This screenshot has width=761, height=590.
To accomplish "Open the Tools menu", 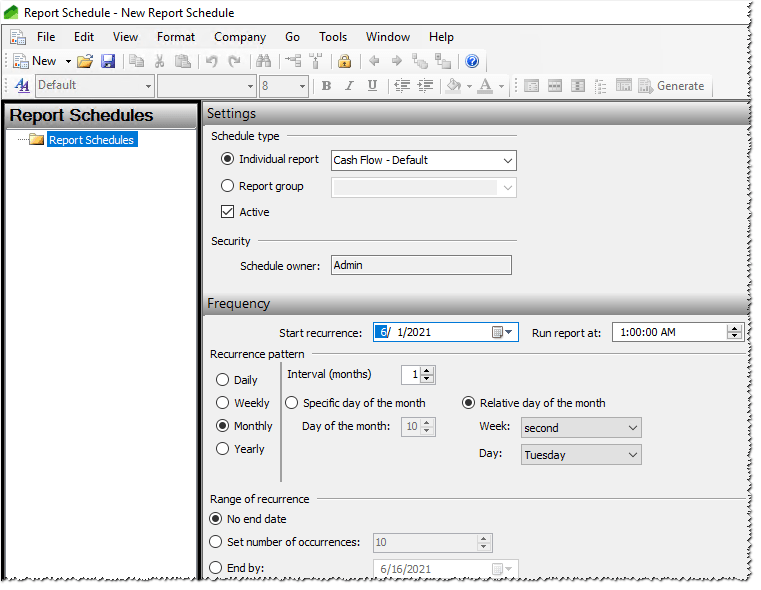I will (x=333, y=37).
